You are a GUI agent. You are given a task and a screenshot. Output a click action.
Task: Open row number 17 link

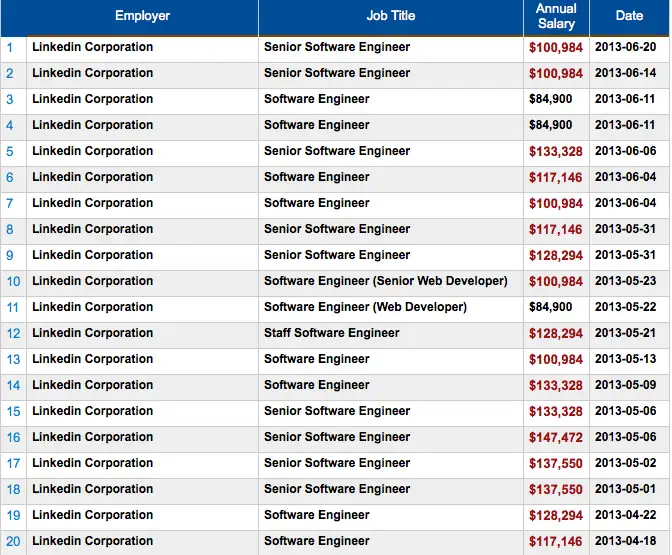(13, 464)
